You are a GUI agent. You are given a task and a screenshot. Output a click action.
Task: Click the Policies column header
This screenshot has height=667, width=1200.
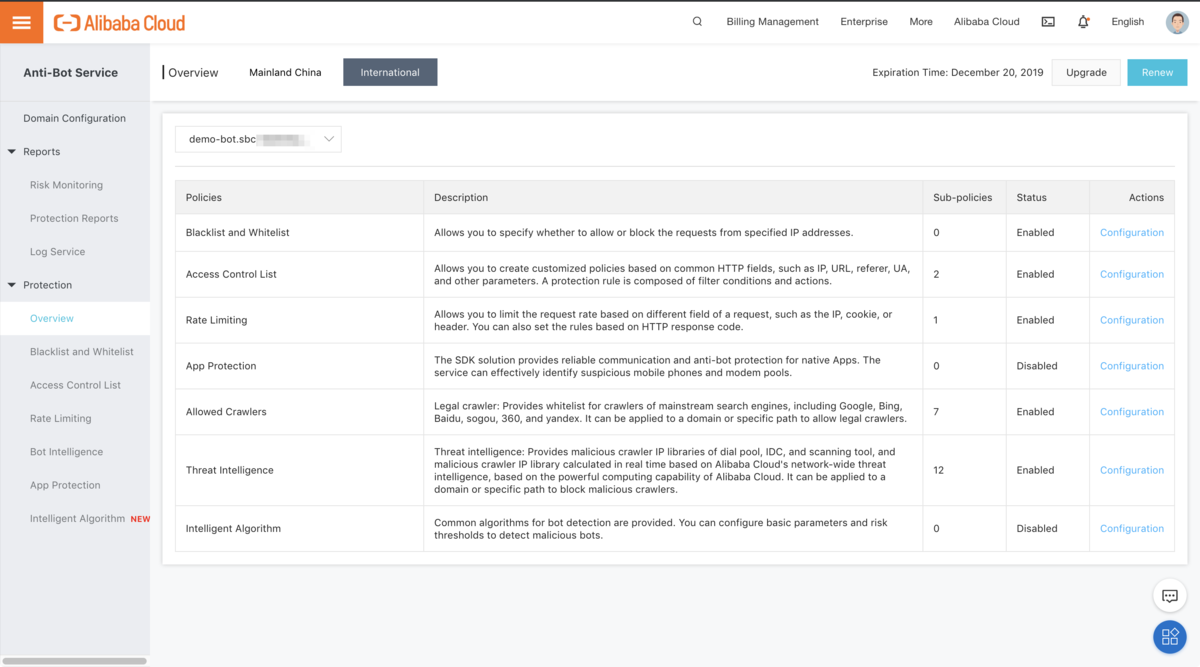pyautogui.click(x=204, y=197)
